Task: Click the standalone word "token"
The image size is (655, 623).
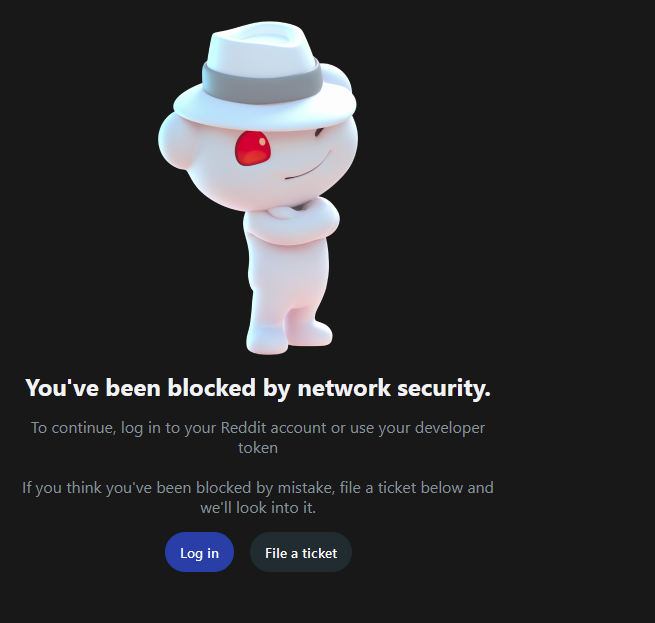Action: (258, 448)
